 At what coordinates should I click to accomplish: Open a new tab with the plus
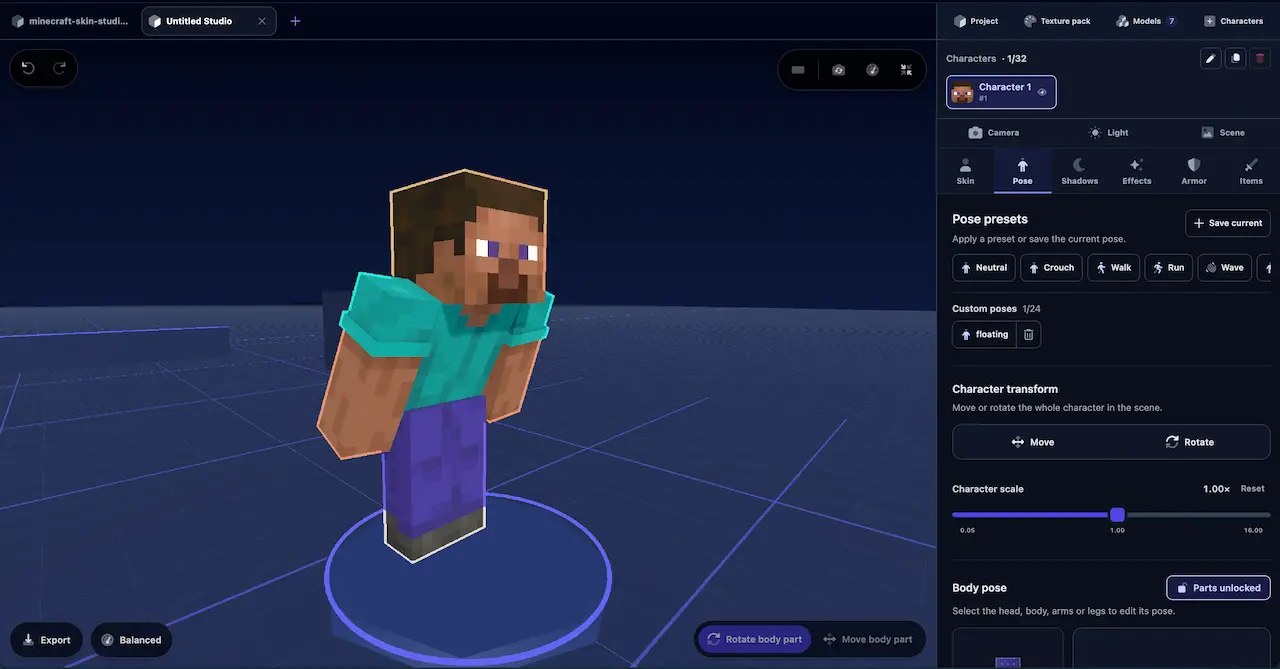point(295,21)
